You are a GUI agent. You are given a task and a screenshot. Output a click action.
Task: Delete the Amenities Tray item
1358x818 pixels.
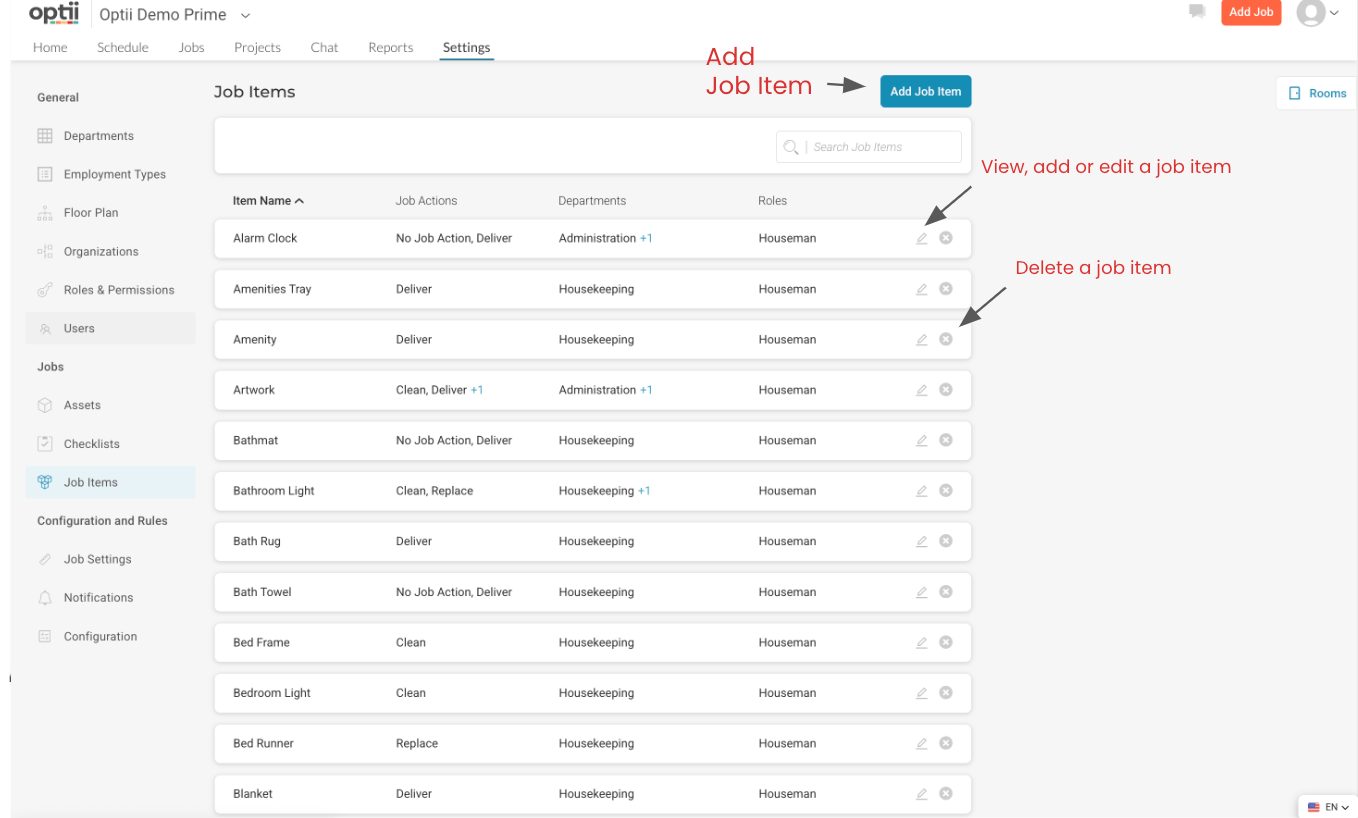946,289
